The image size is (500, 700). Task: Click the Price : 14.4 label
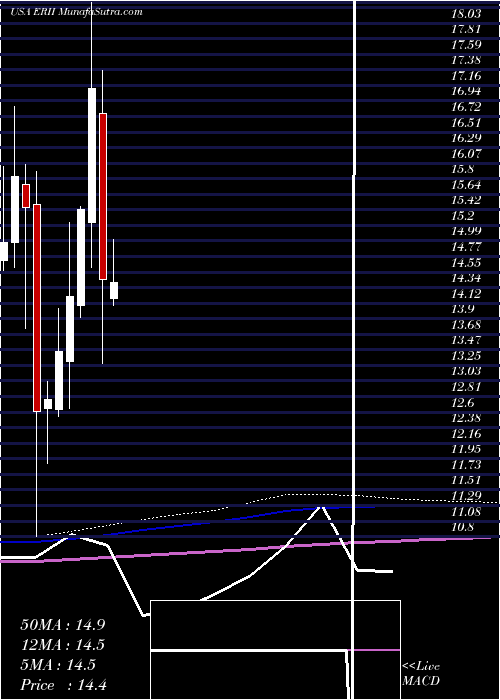63,685
